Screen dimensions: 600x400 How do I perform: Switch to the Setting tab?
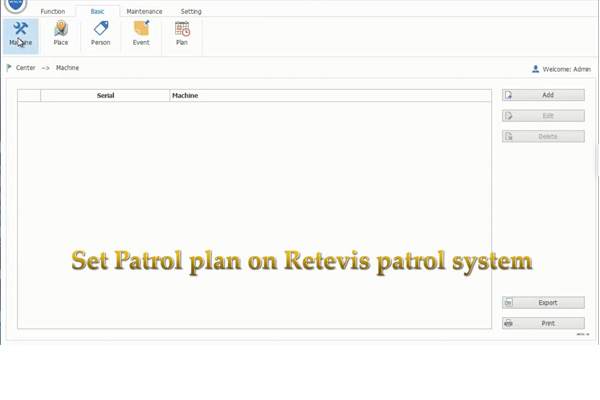pos(191,11)
